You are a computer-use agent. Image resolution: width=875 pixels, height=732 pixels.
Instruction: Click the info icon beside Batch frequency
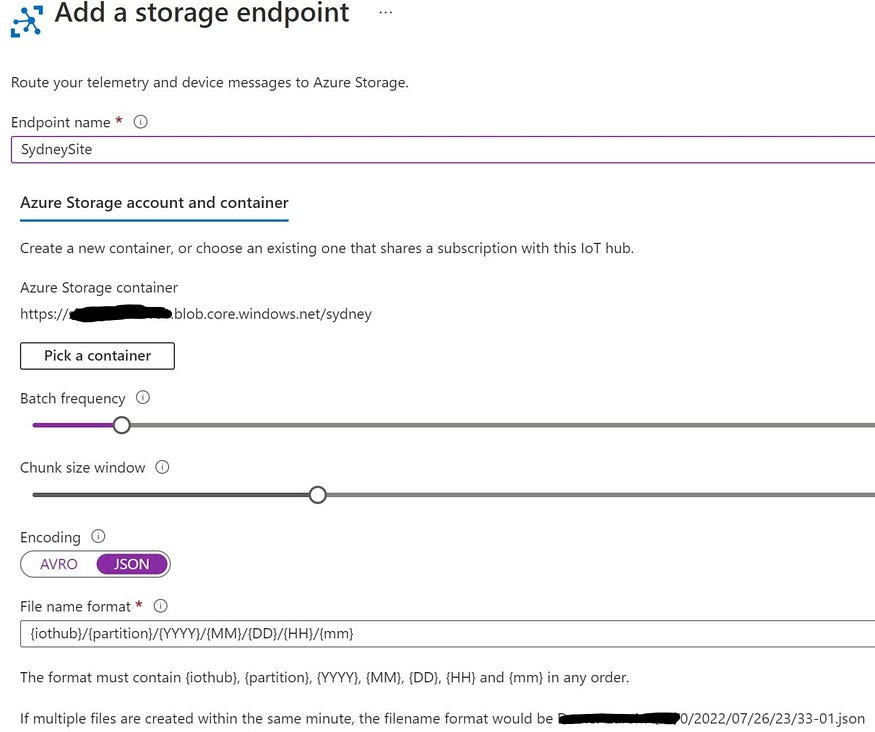point(143,398)
